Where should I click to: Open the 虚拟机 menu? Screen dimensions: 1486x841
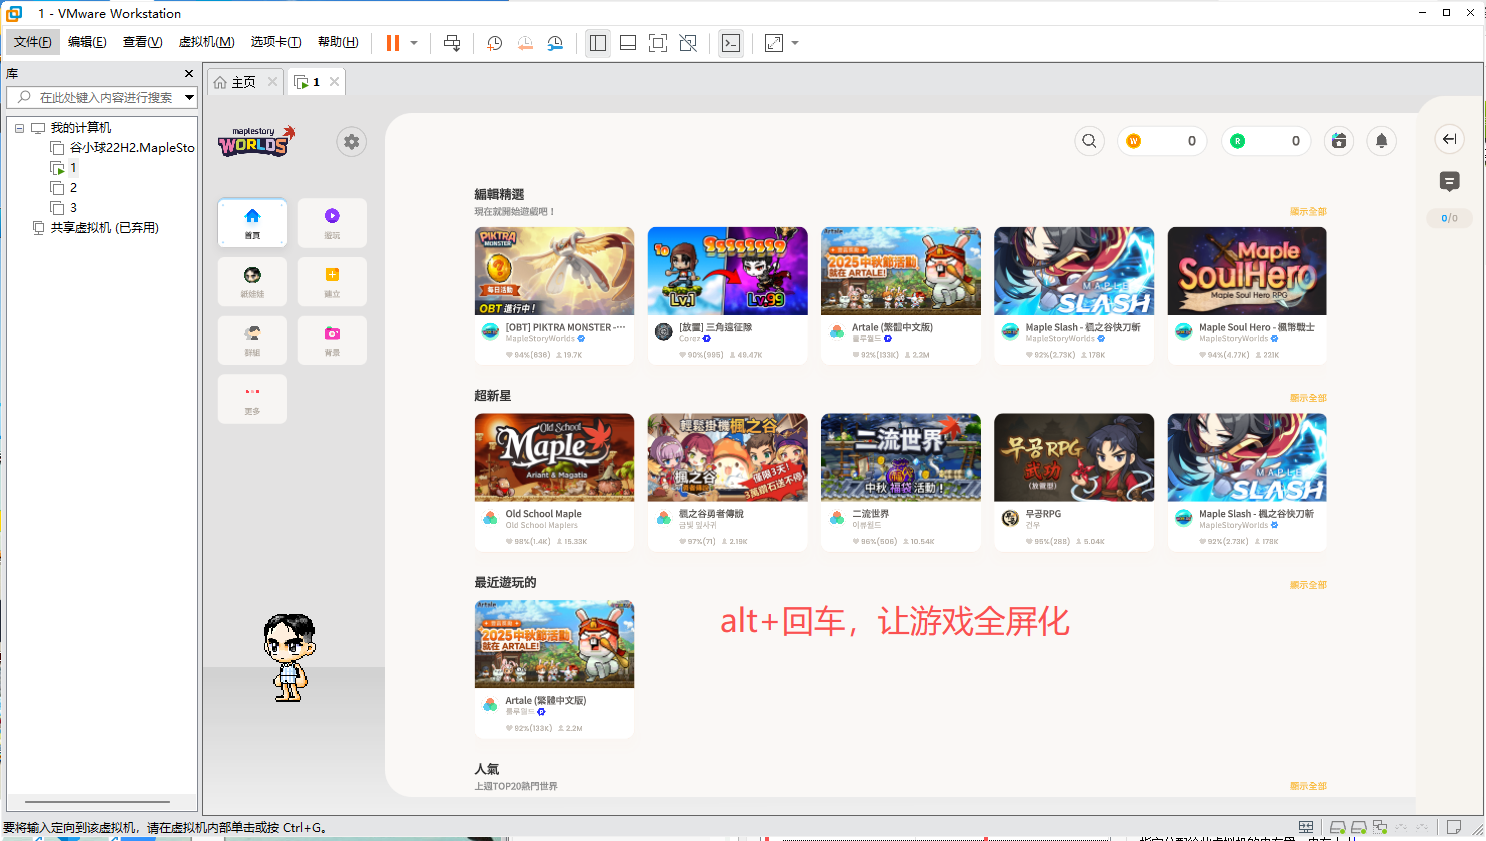205,42
